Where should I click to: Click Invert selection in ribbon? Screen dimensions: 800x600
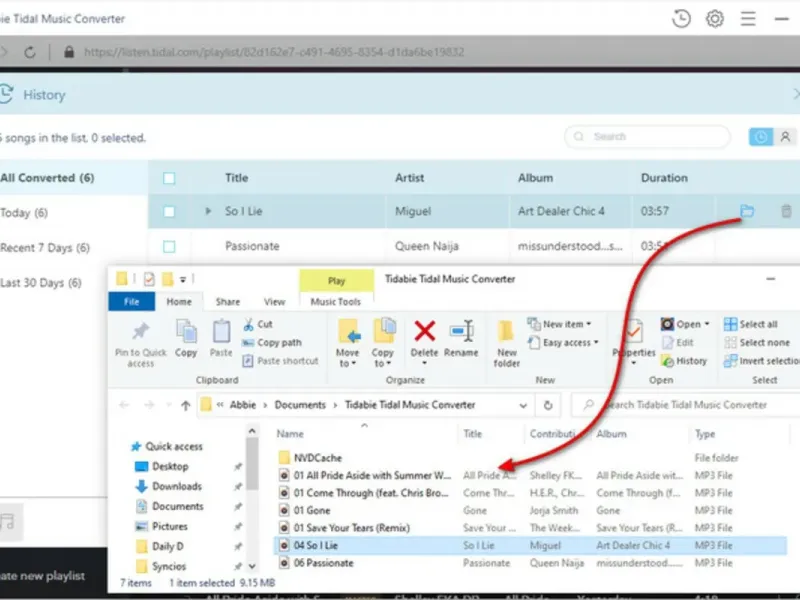coord(761,361)
